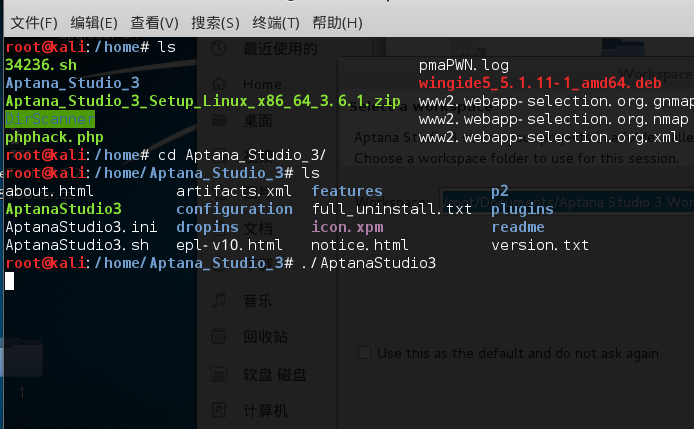Toggle 'Use this as the default' checkbox
The width and height of the screenshot is (694, 429).
(x=364, y=353)
